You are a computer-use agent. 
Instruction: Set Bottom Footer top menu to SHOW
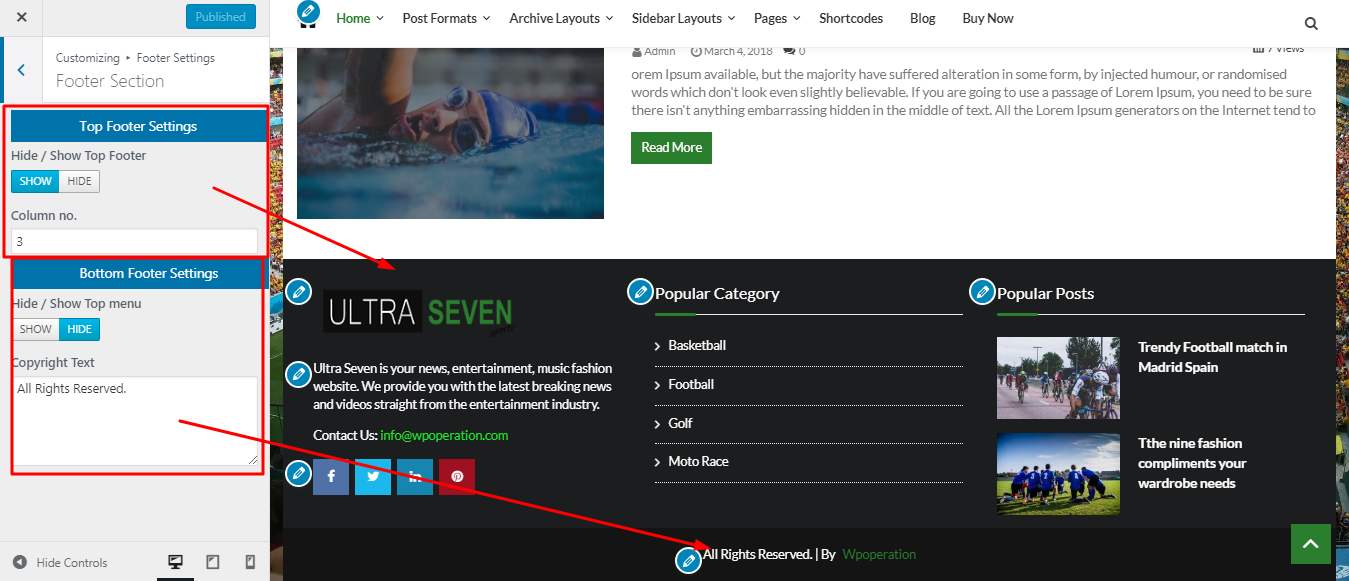pyautogui.click(x=36, y=329)
